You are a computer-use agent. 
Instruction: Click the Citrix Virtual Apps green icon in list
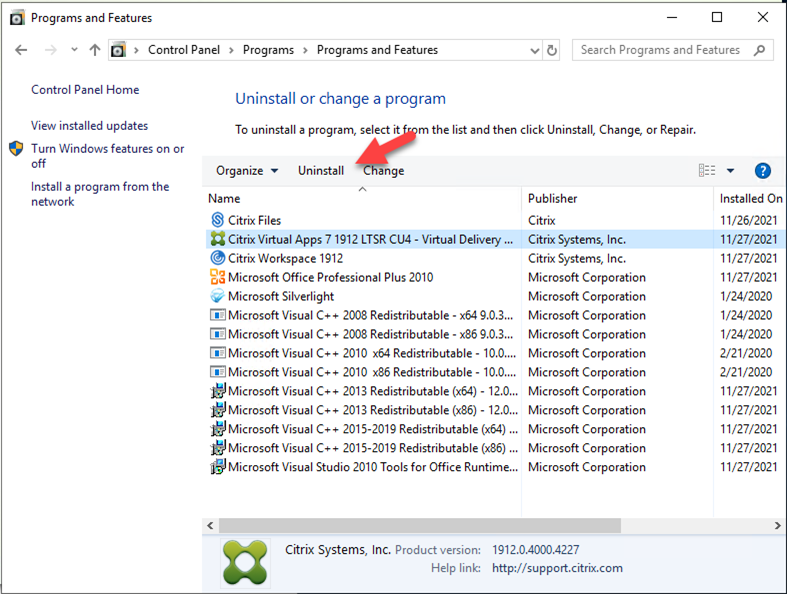coord(217,239)
